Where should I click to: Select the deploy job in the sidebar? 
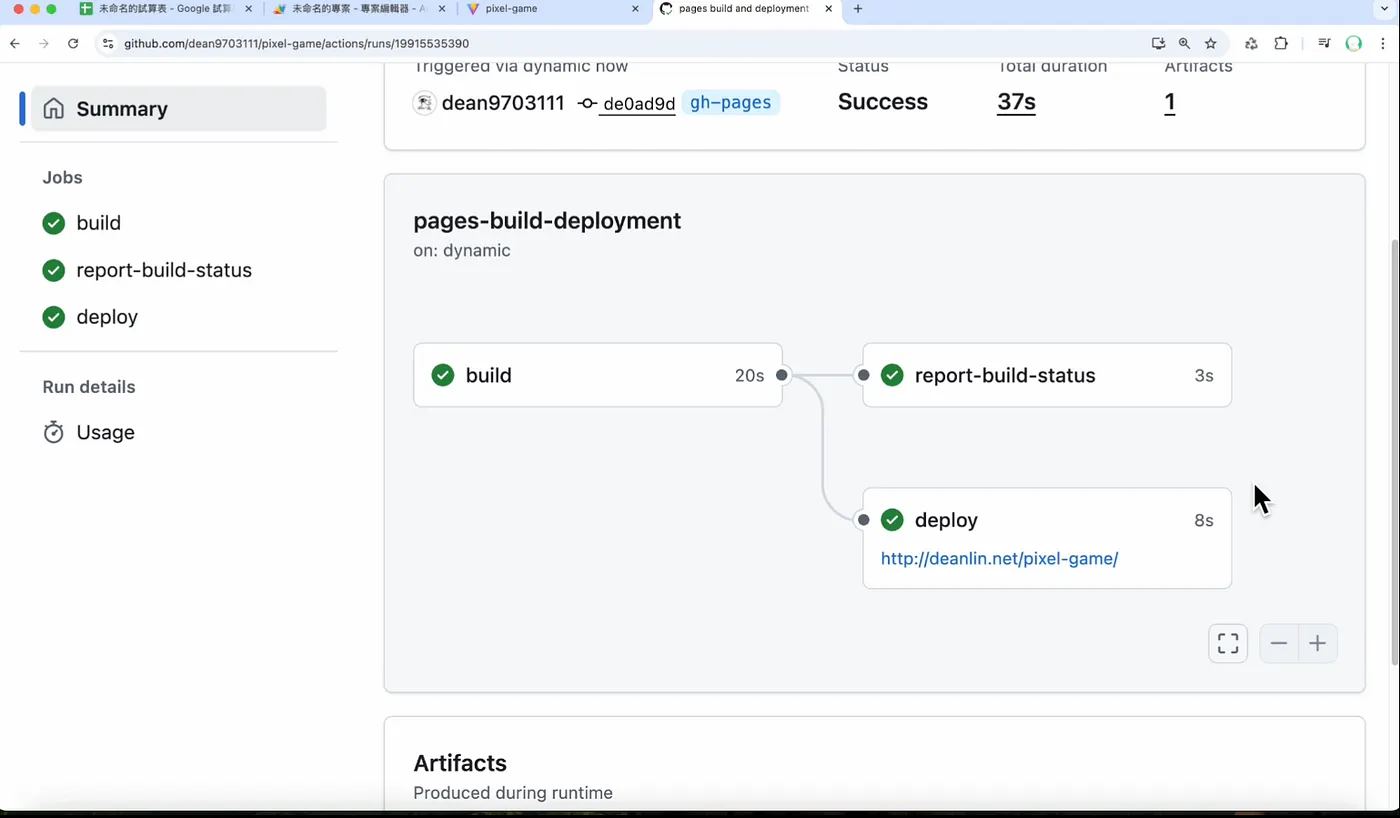click(107, 317)
